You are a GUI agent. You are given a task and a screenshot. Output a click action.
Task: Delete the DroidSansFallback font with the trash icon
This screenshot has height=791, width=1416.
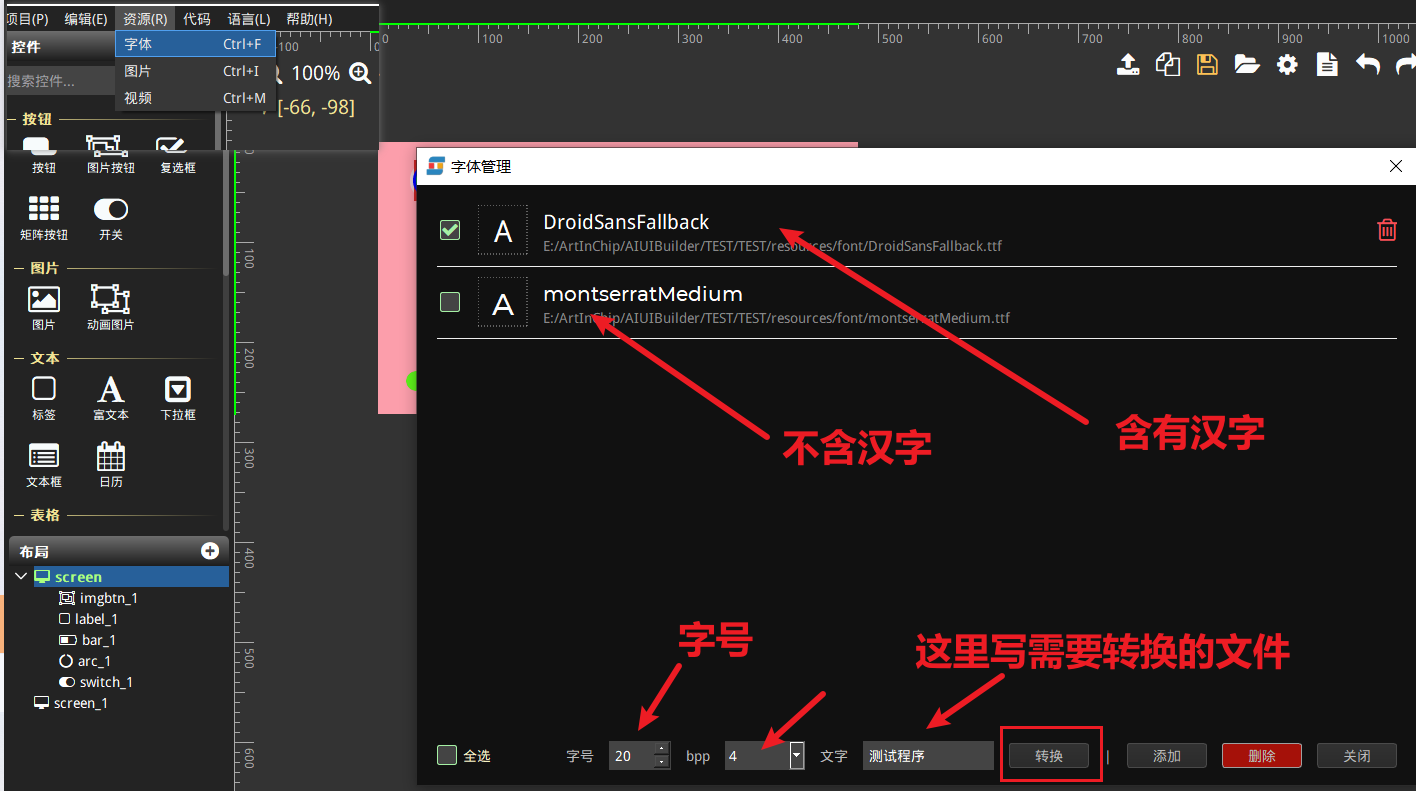point(1387,230)
